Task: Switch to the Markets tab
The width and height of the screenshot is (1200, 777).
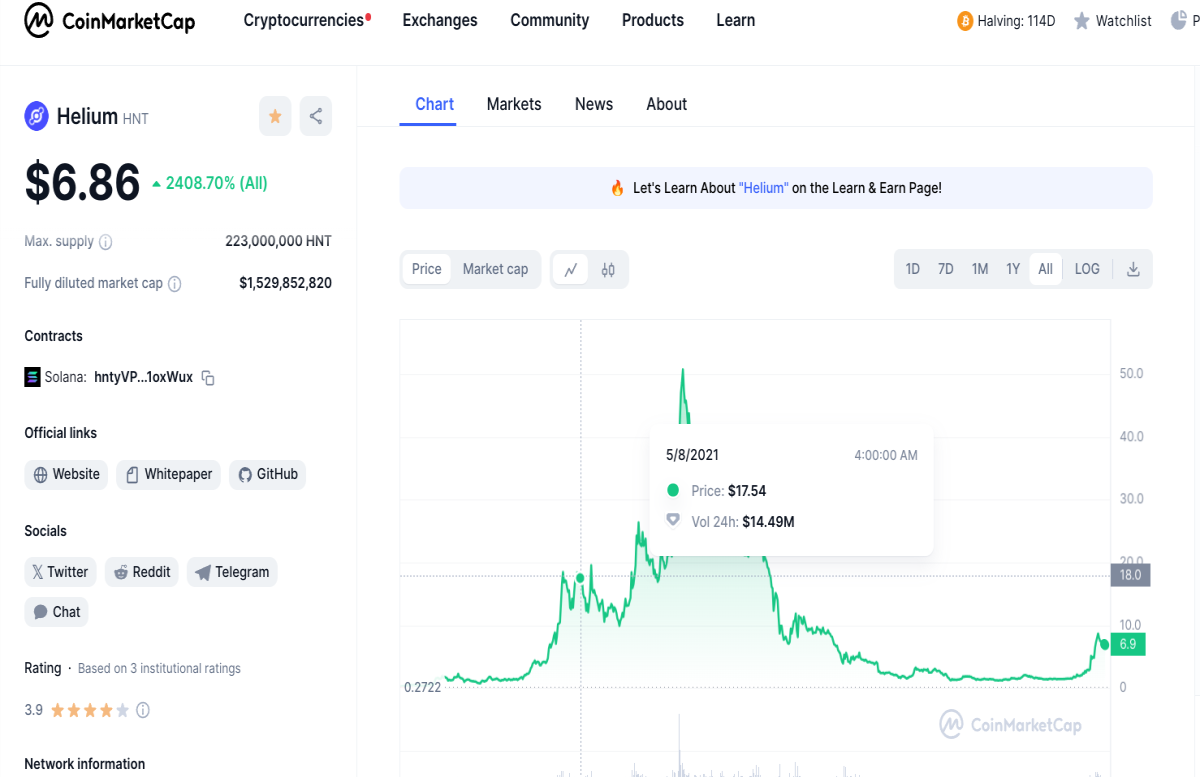Action: [514, 104]
